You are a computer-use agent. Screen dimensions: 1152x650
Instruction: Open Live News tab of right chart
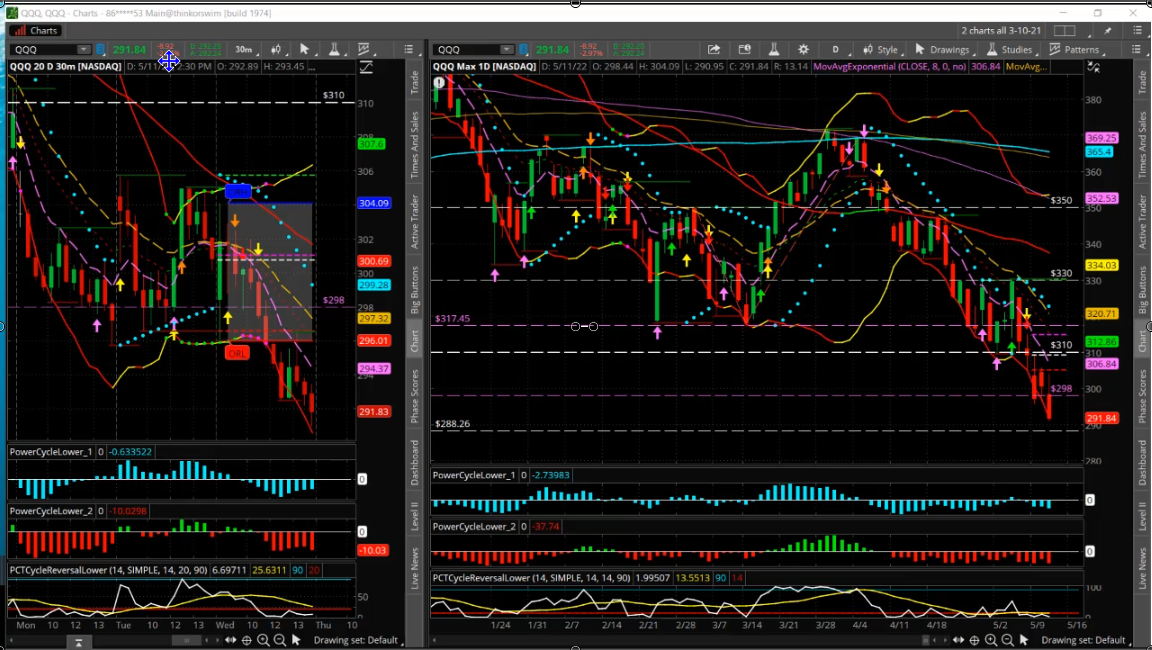[x=1142, y=568]
